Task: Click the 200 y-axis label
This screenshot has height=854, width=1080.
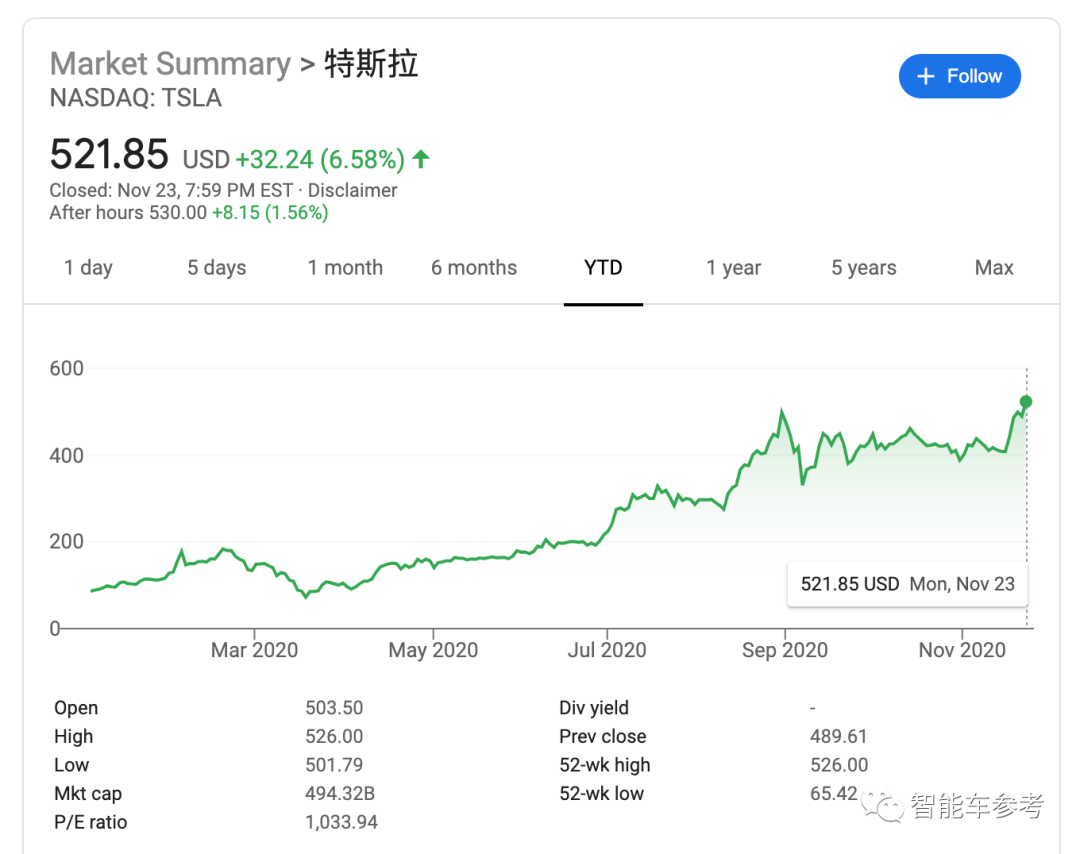Action: [66, 541]
